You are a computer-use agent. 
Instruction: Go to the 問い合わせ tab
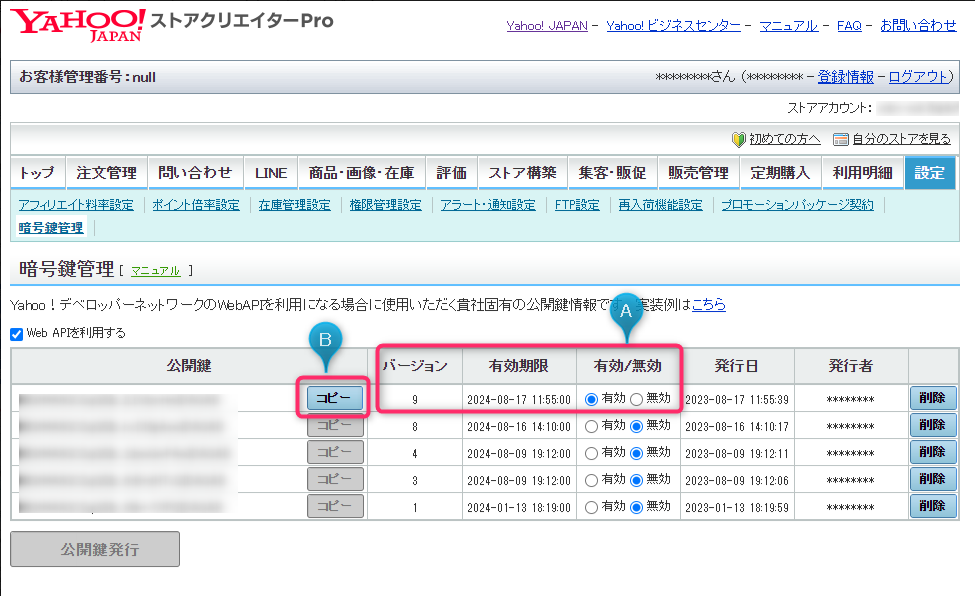[195, 173]
